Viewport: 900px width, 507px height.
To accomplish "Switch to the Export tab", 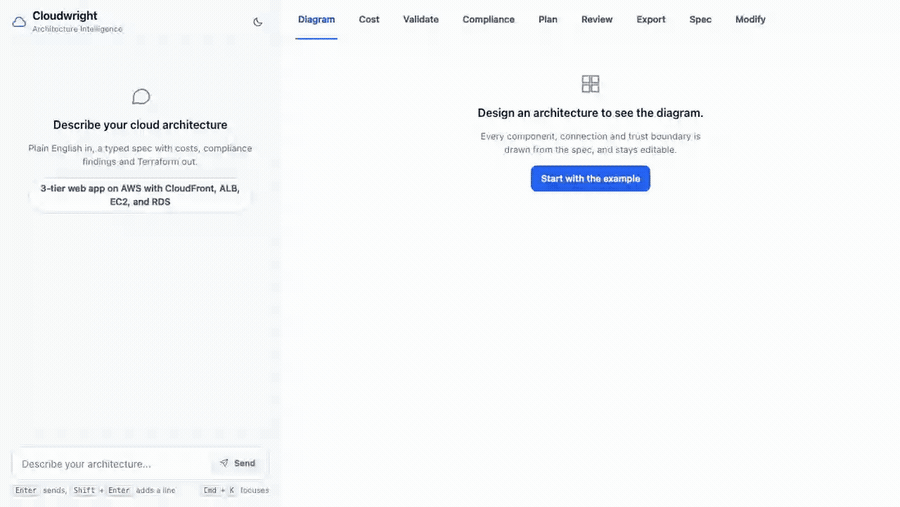I will (x=651, y=20).
